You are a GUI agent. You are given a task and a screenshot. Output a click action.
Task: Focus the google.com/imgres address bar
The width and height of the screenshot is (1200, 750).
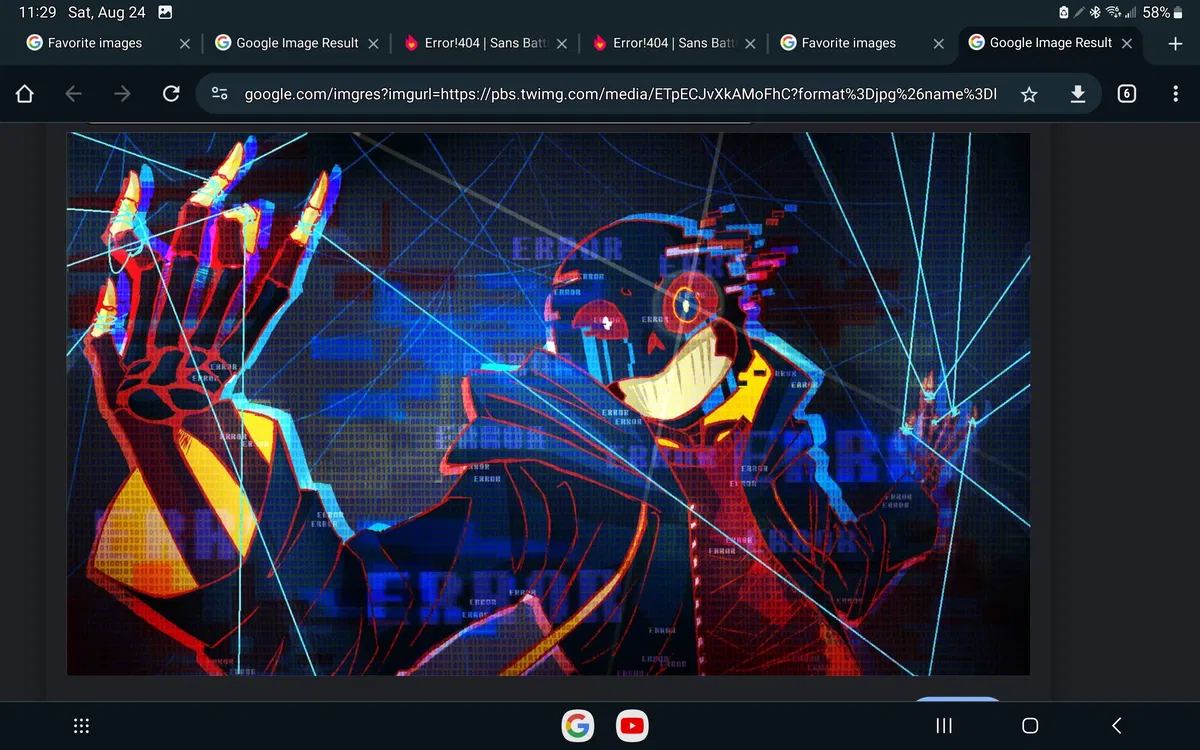click(x=620, y=94)
